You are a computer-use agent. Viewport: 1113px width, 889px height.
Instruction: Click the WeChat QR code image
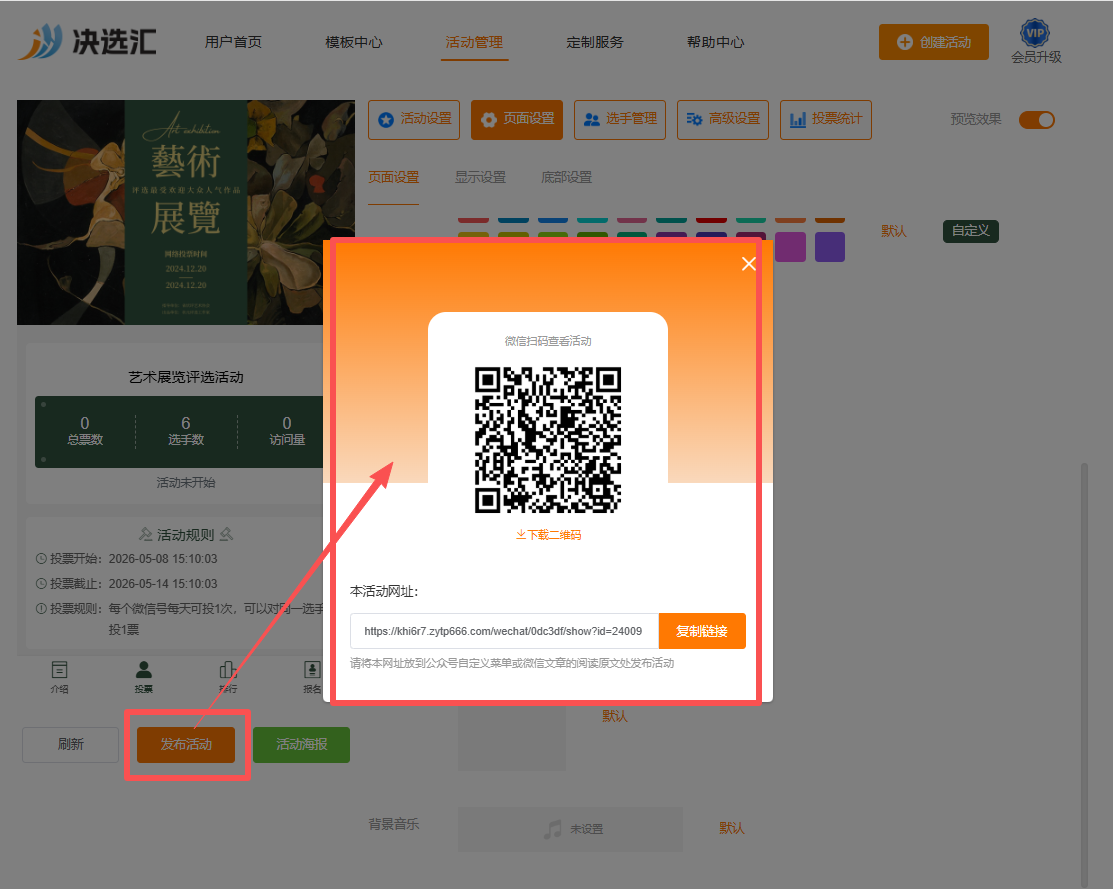point(548,440)
